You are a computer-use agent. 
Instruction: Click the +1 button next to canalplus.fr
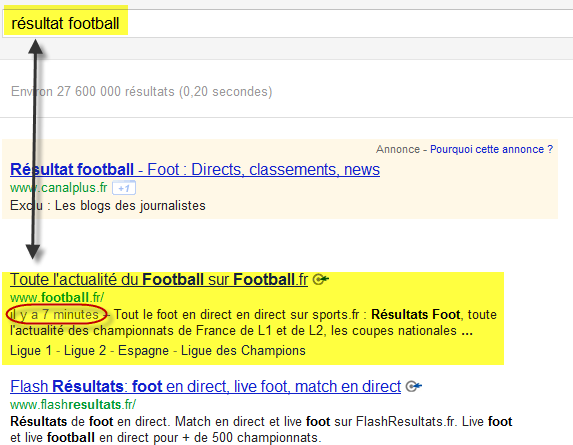(x=124, y=188)
